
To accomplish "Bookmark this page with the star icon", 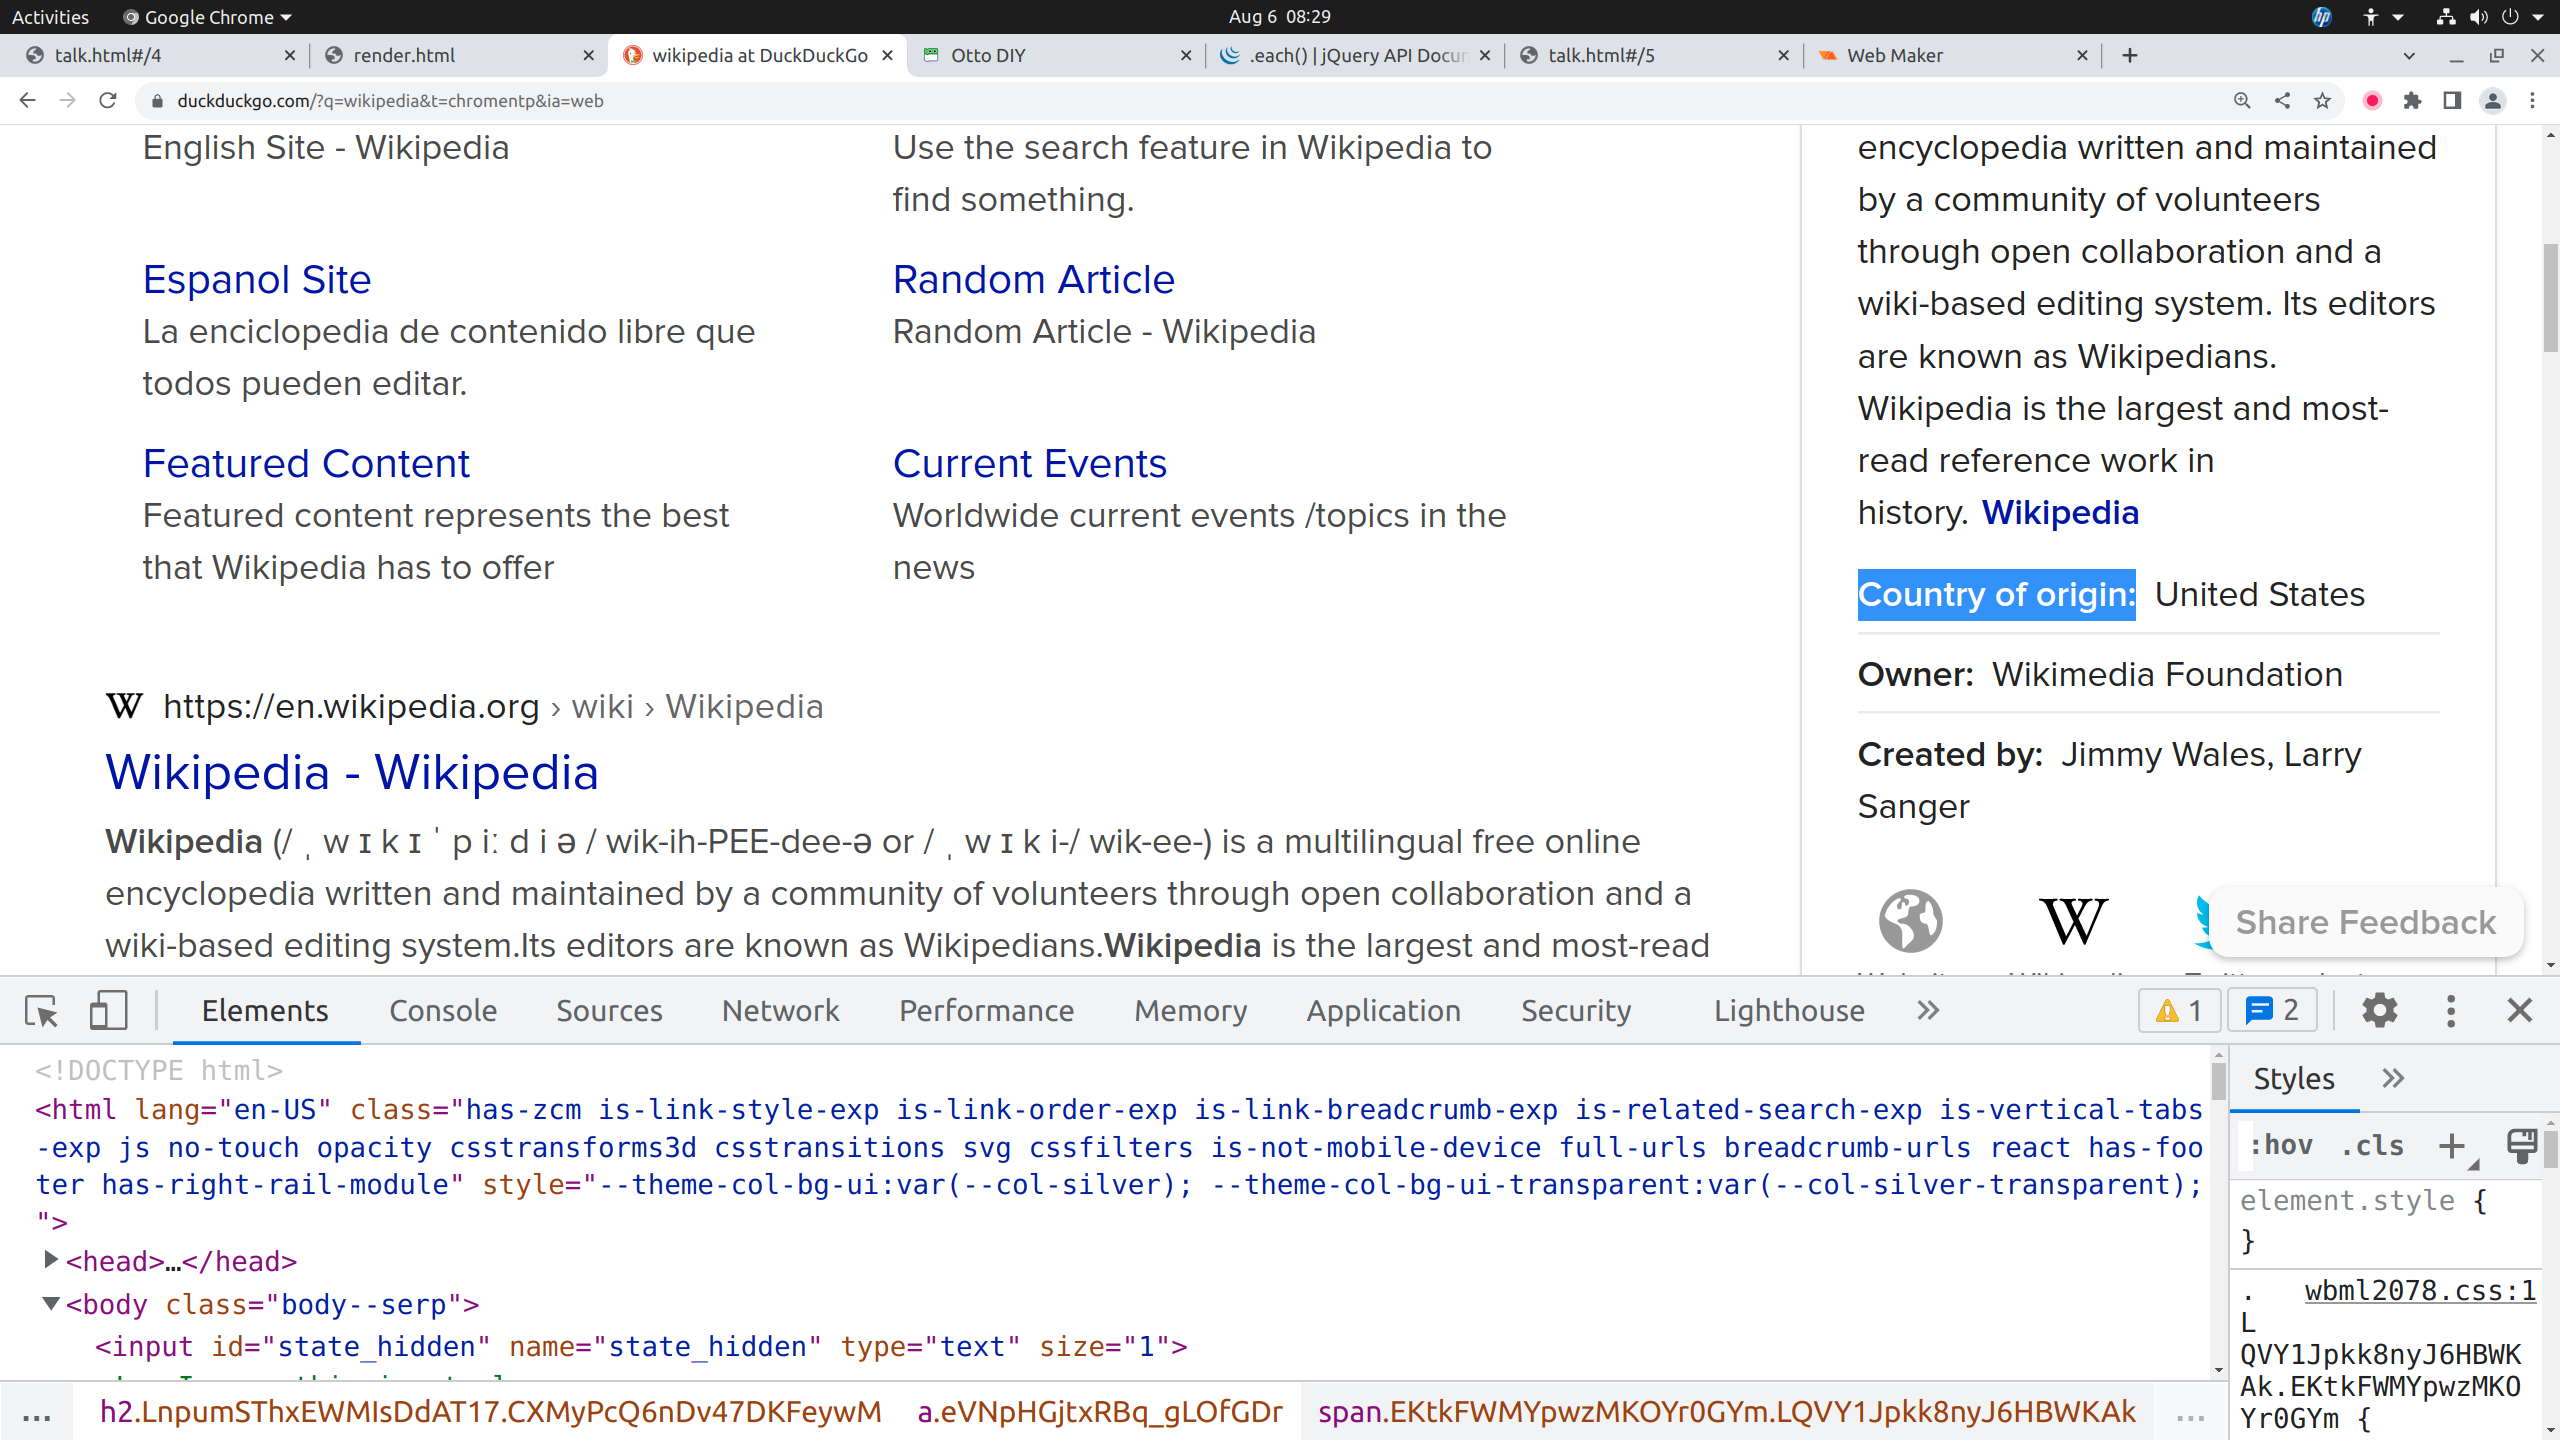I will point(2322,101).
